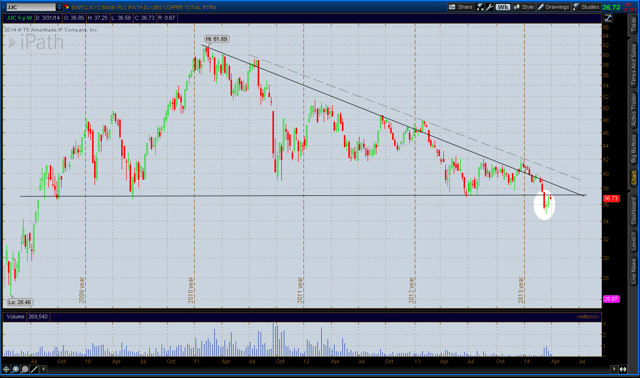Open the quick study flask icon
Image resolution: width=640 pixels, height=378 pixels.
480,7
